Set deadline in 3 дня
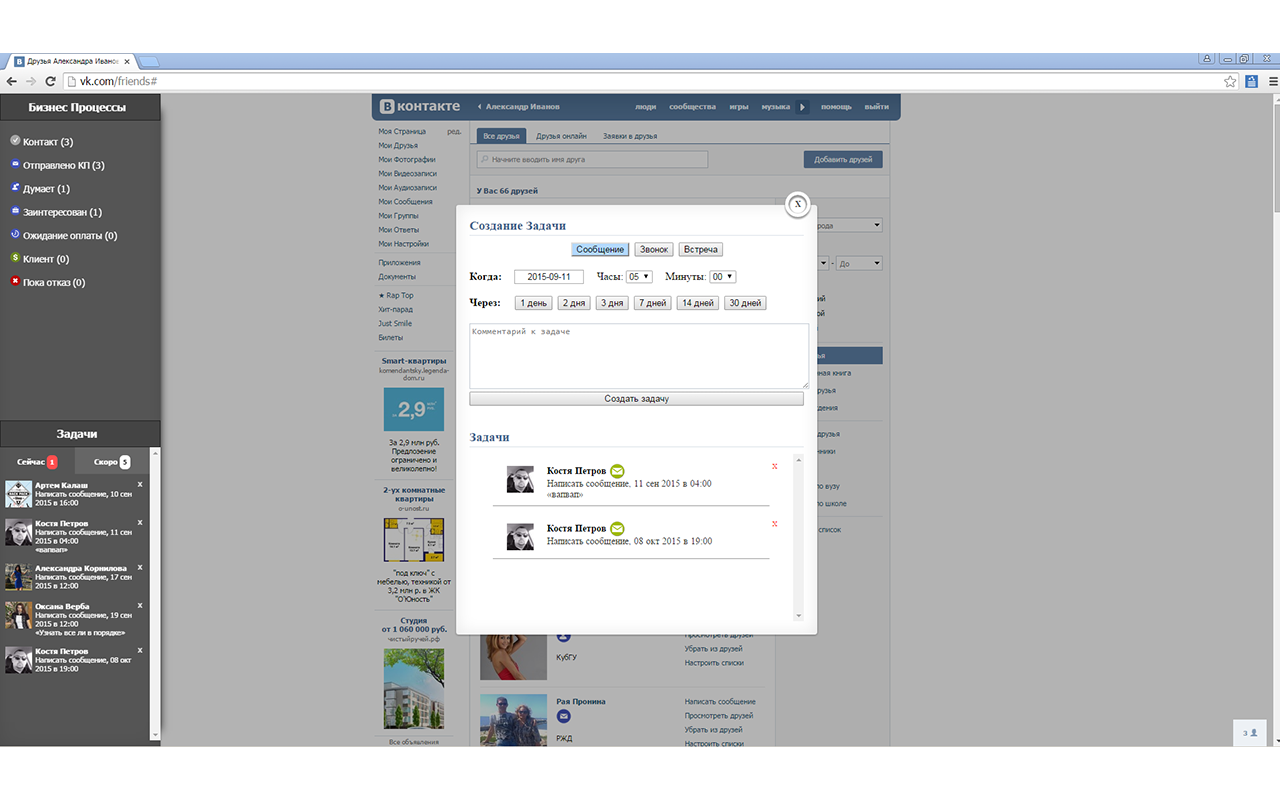Screen dimensions: 1280x800 612,303
